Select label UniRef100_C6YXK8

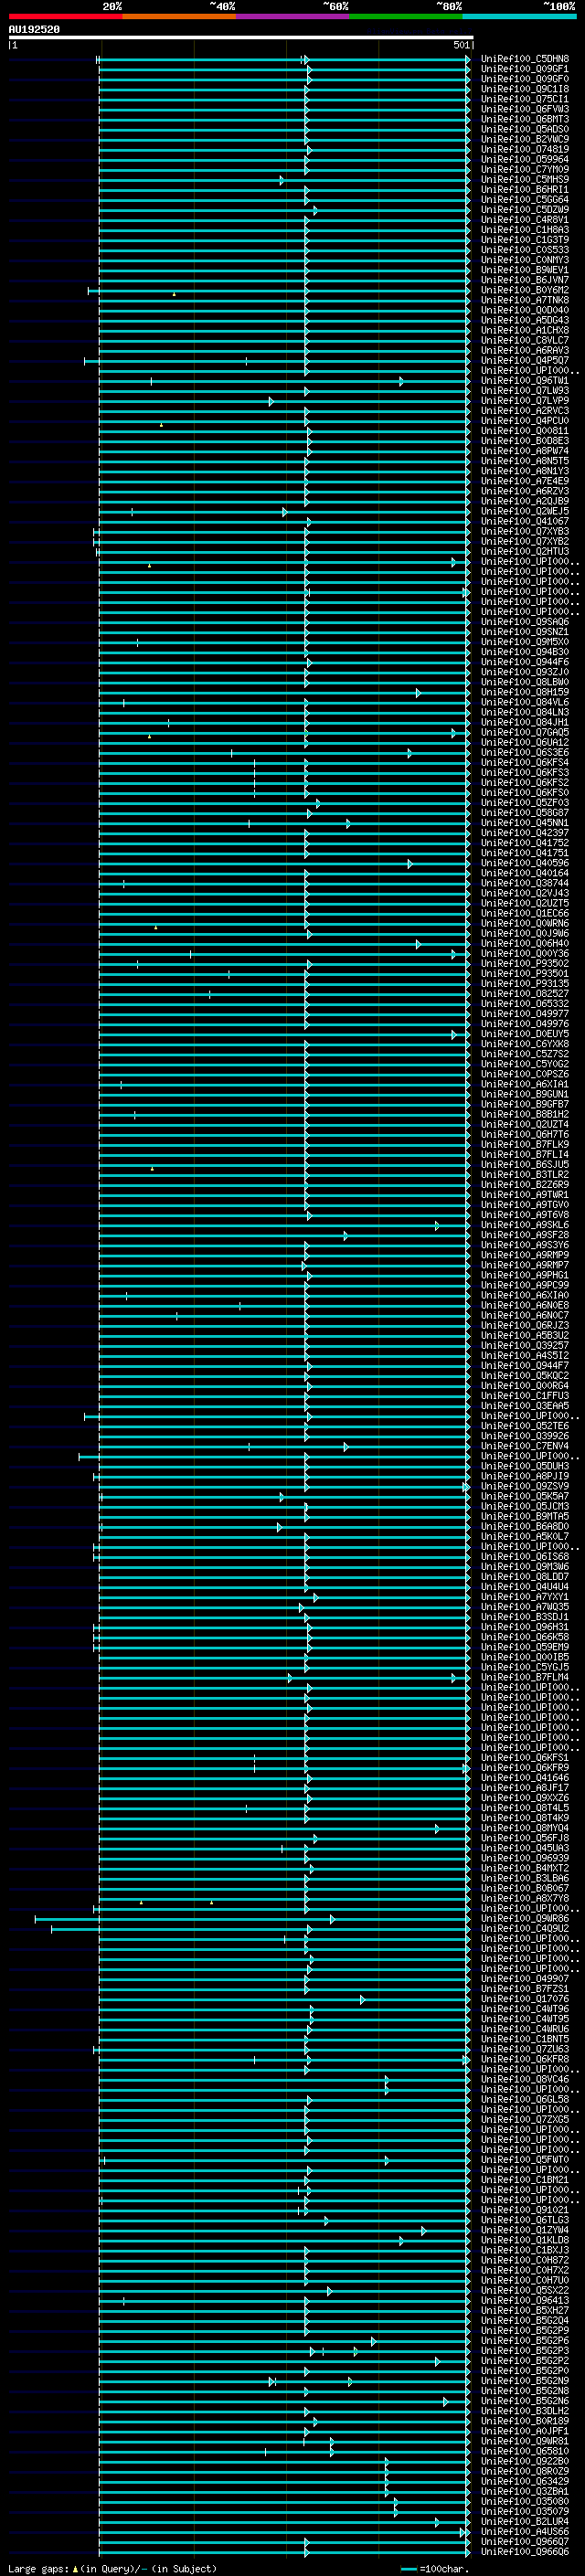(525, 1044)
